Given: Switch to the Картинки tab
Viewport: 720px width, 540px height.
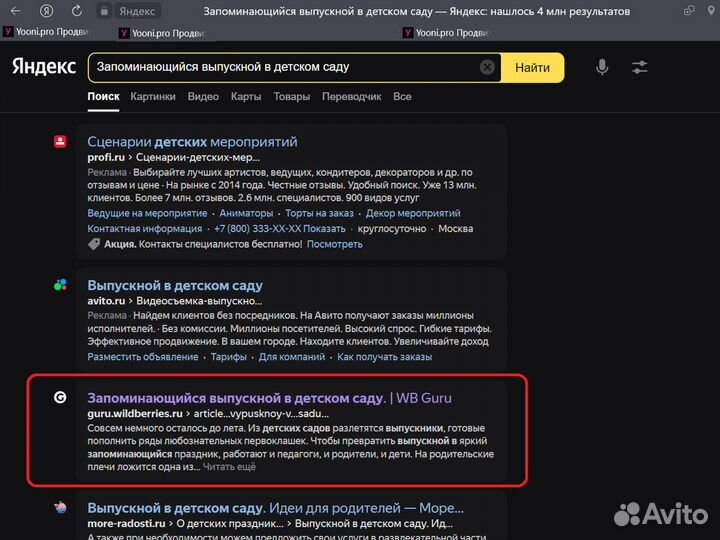Looking at the screenshot, I should click(x=153, y=96).
